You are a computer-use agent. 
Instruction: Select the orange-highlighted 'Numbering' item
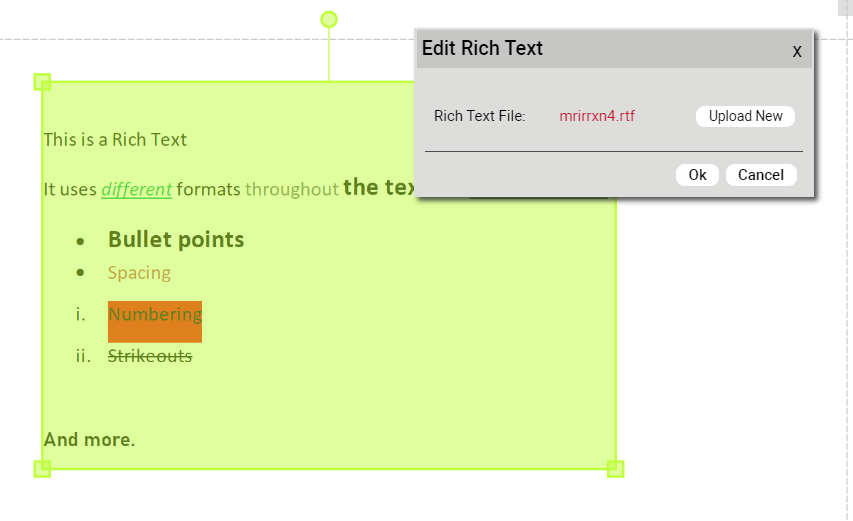pyautogui.click(x=155, y=315)
